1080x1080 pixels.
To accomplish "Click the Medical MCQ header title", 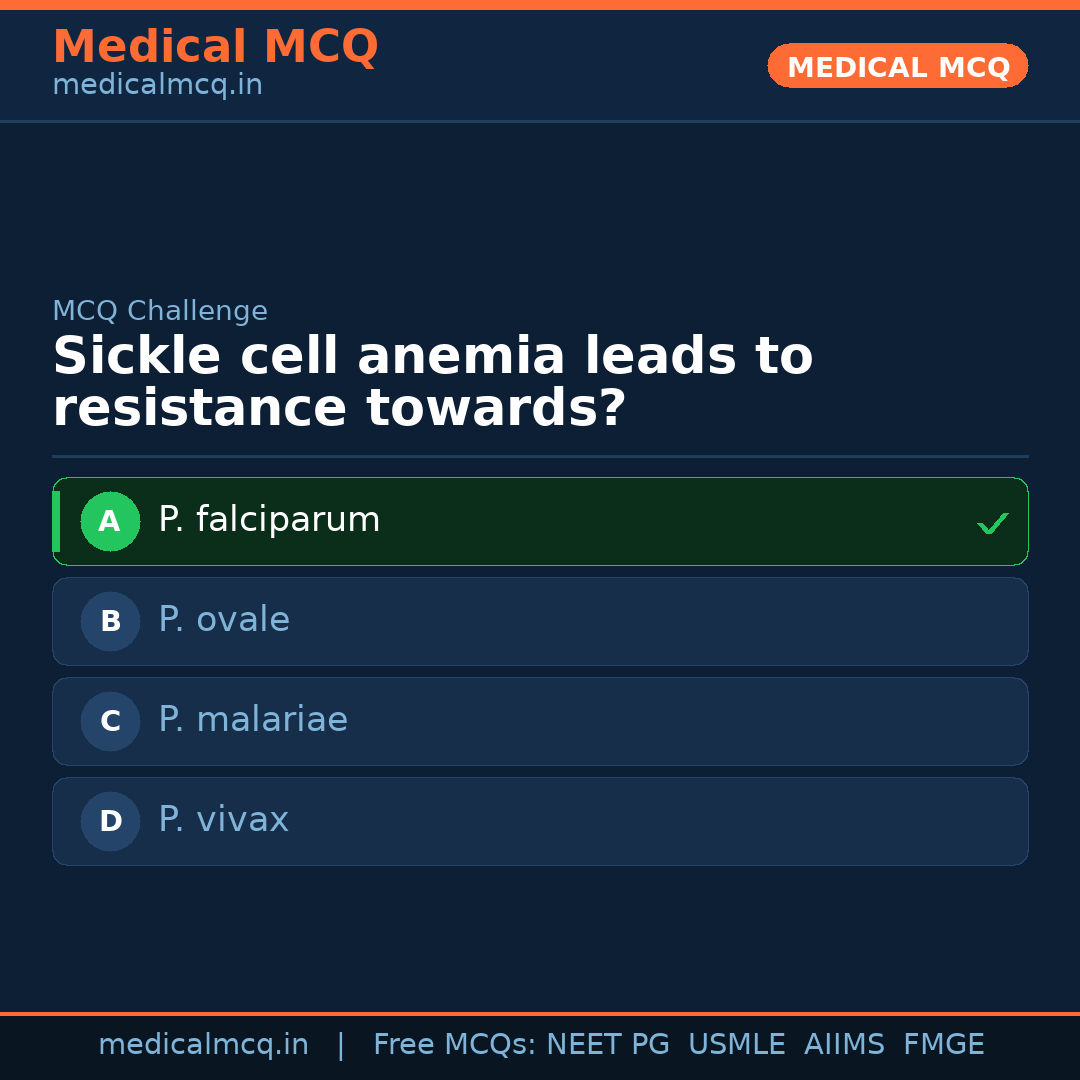I will (215, 47).
